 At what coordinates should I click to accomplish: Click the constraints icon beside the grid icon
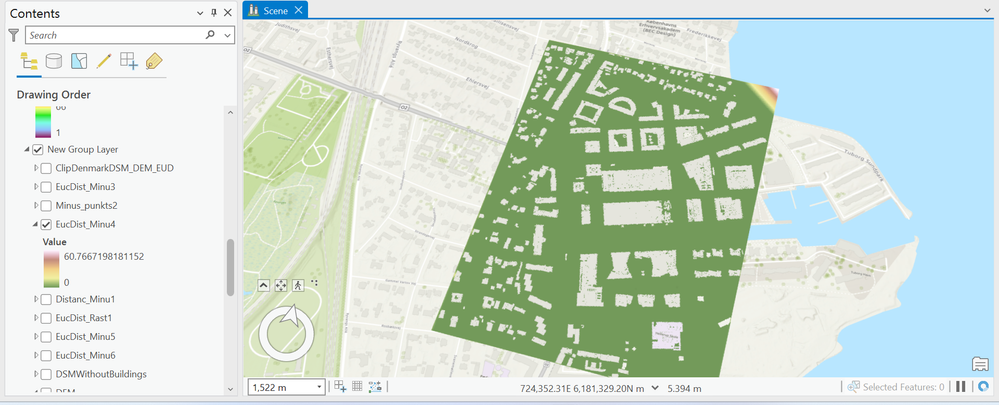click(375, 387)
